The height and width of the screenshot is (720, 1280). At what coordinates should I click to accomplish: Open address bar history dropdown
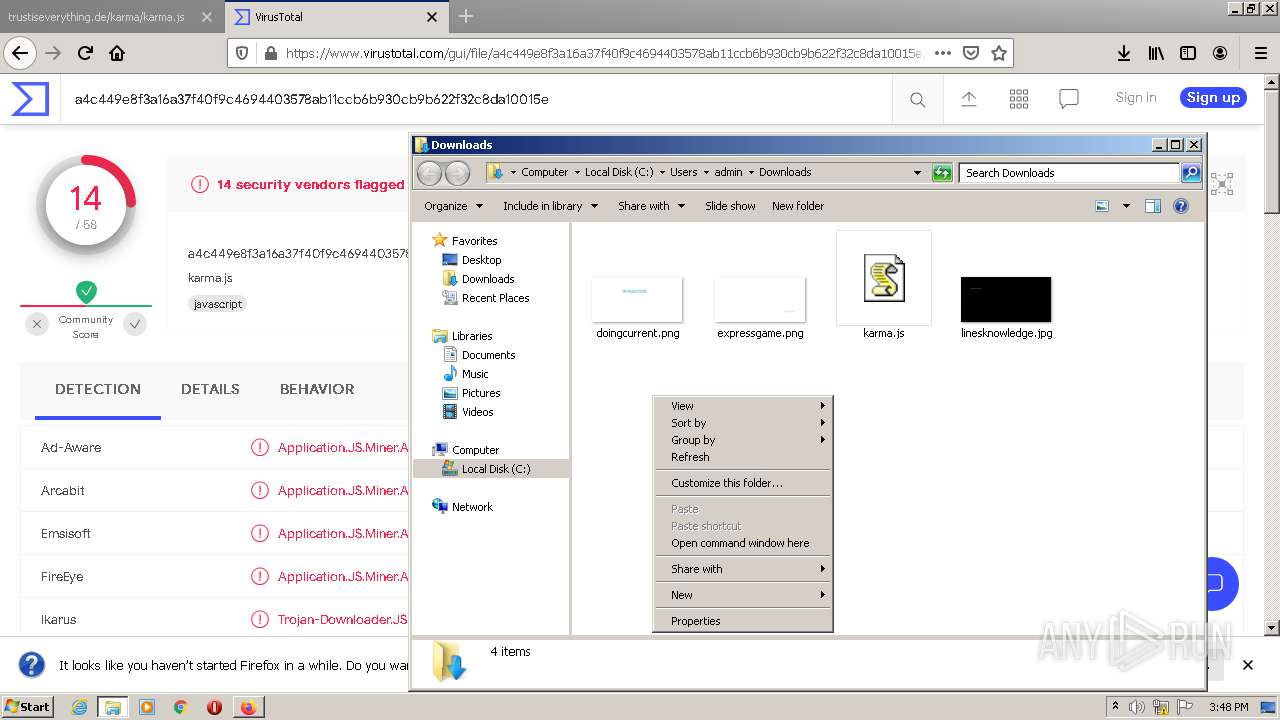tap(917, 172)
